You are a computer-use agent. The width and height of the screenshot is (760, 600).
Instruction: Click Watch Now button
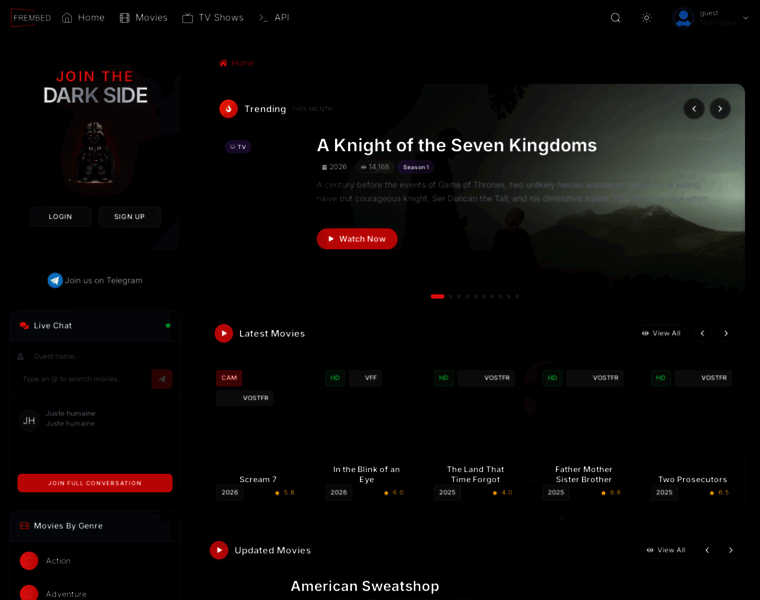point(357,239)
